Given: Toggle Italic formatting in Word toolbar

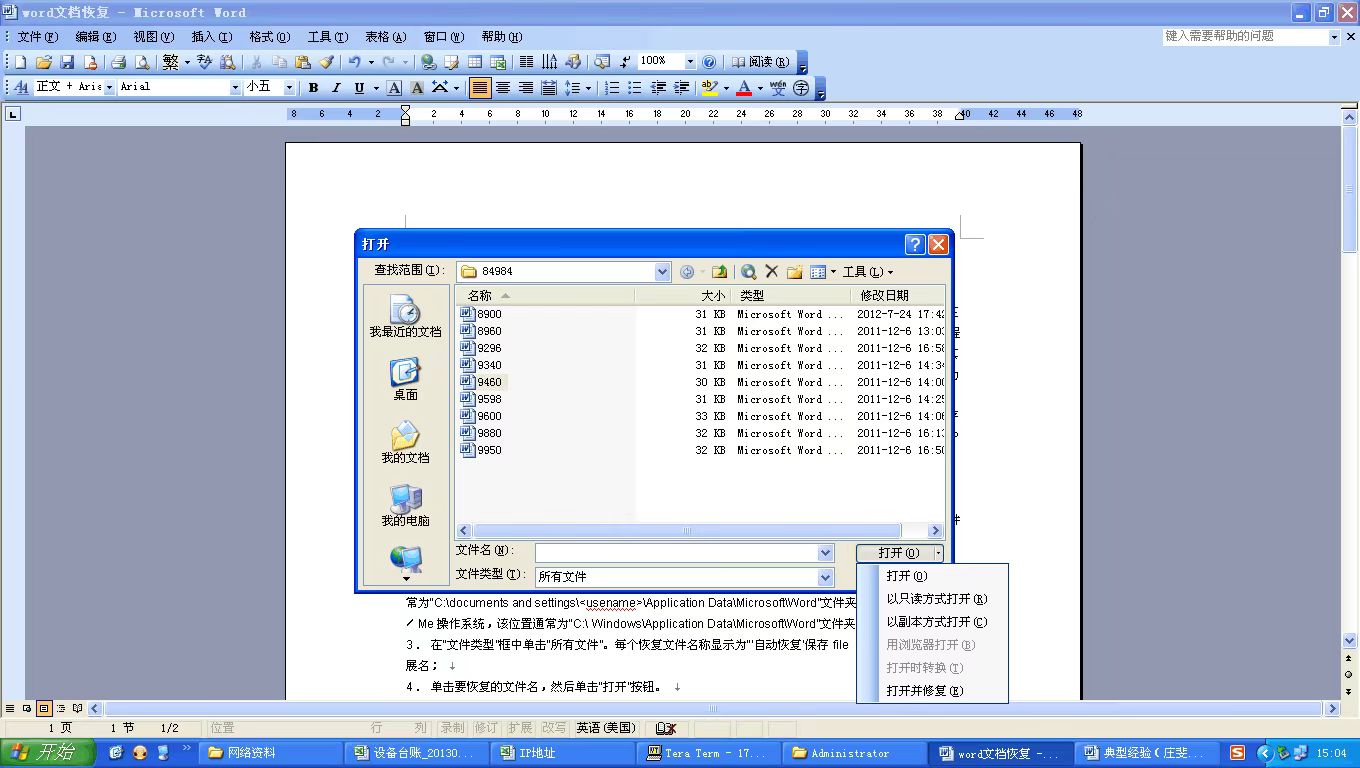Looking at the screenshot, I should coord(336,88).
